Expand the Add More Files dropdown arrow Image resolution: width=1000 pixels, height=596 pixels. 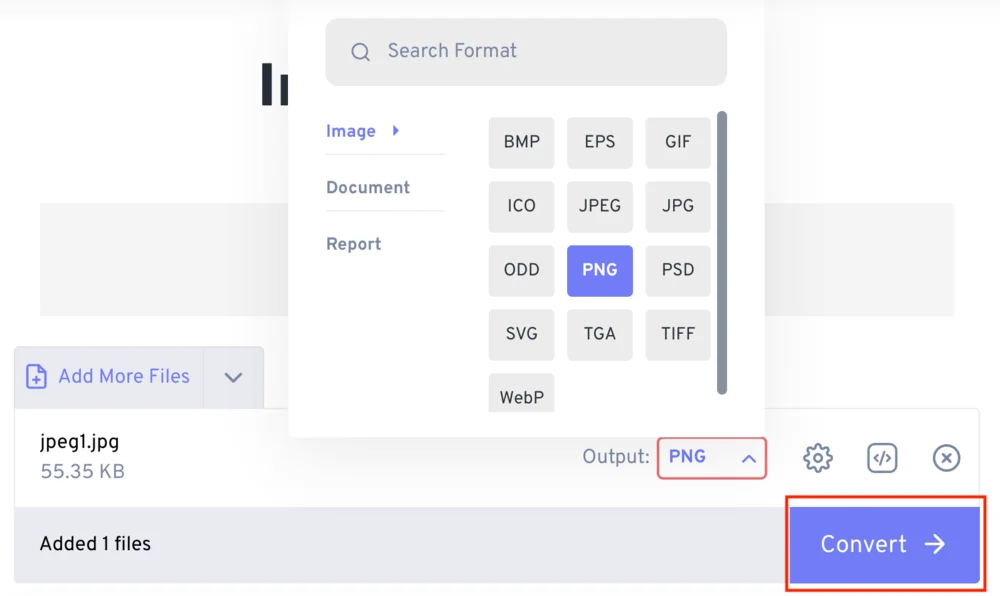233,377
